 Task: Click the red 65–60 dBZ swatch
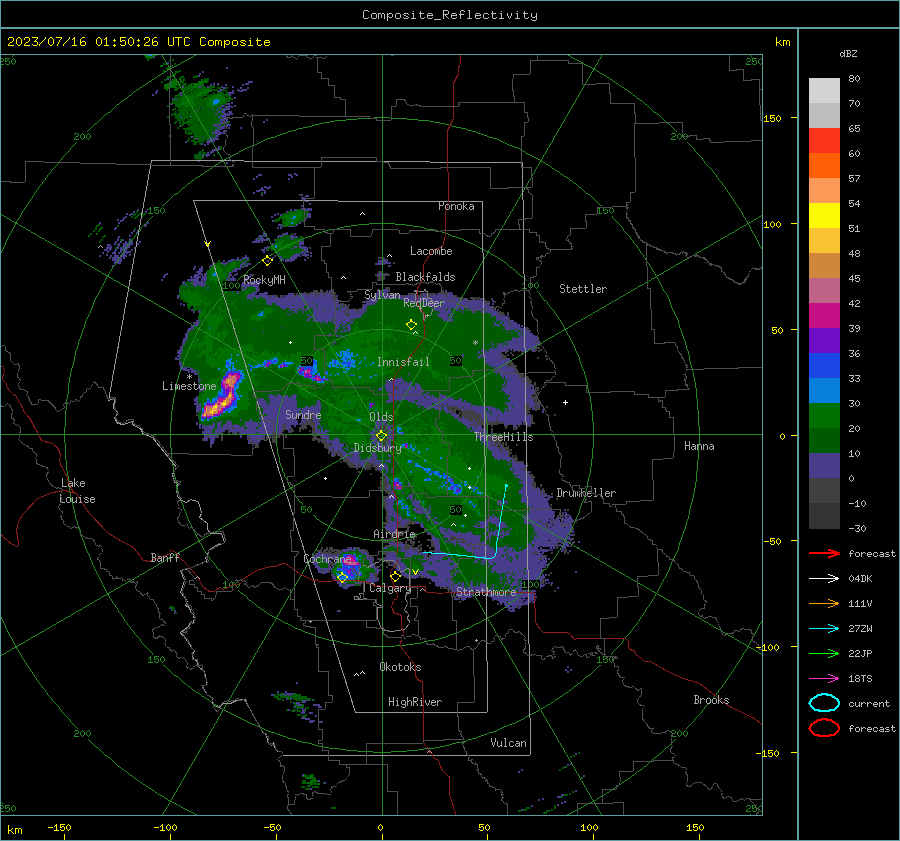[824, 141]
